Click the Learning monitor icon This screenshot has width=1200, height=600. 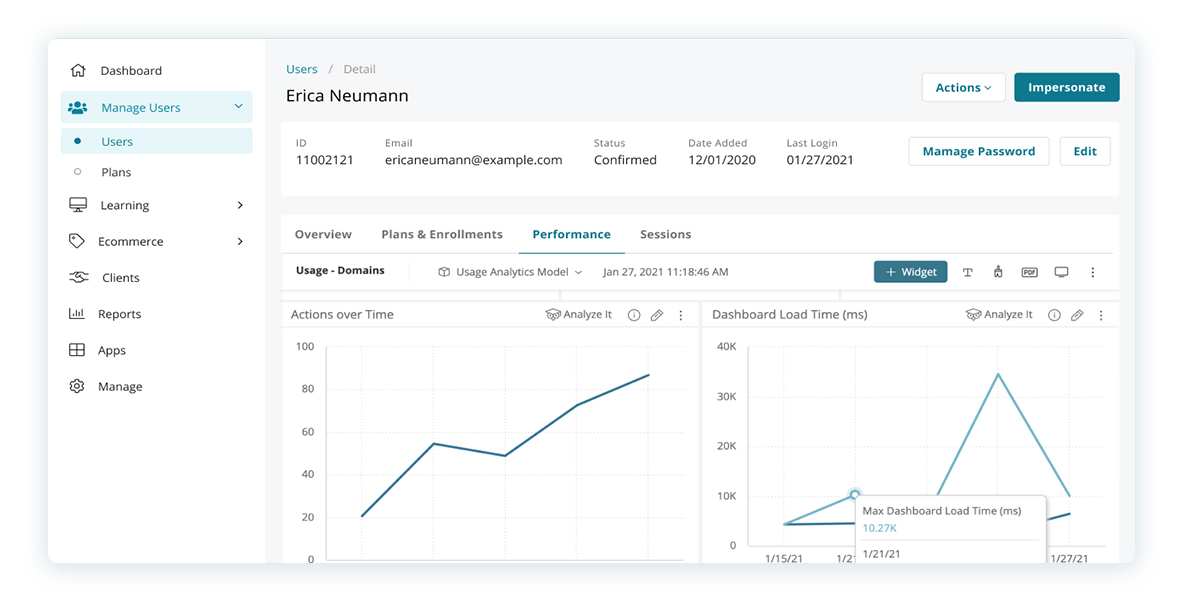pos(78,205)
